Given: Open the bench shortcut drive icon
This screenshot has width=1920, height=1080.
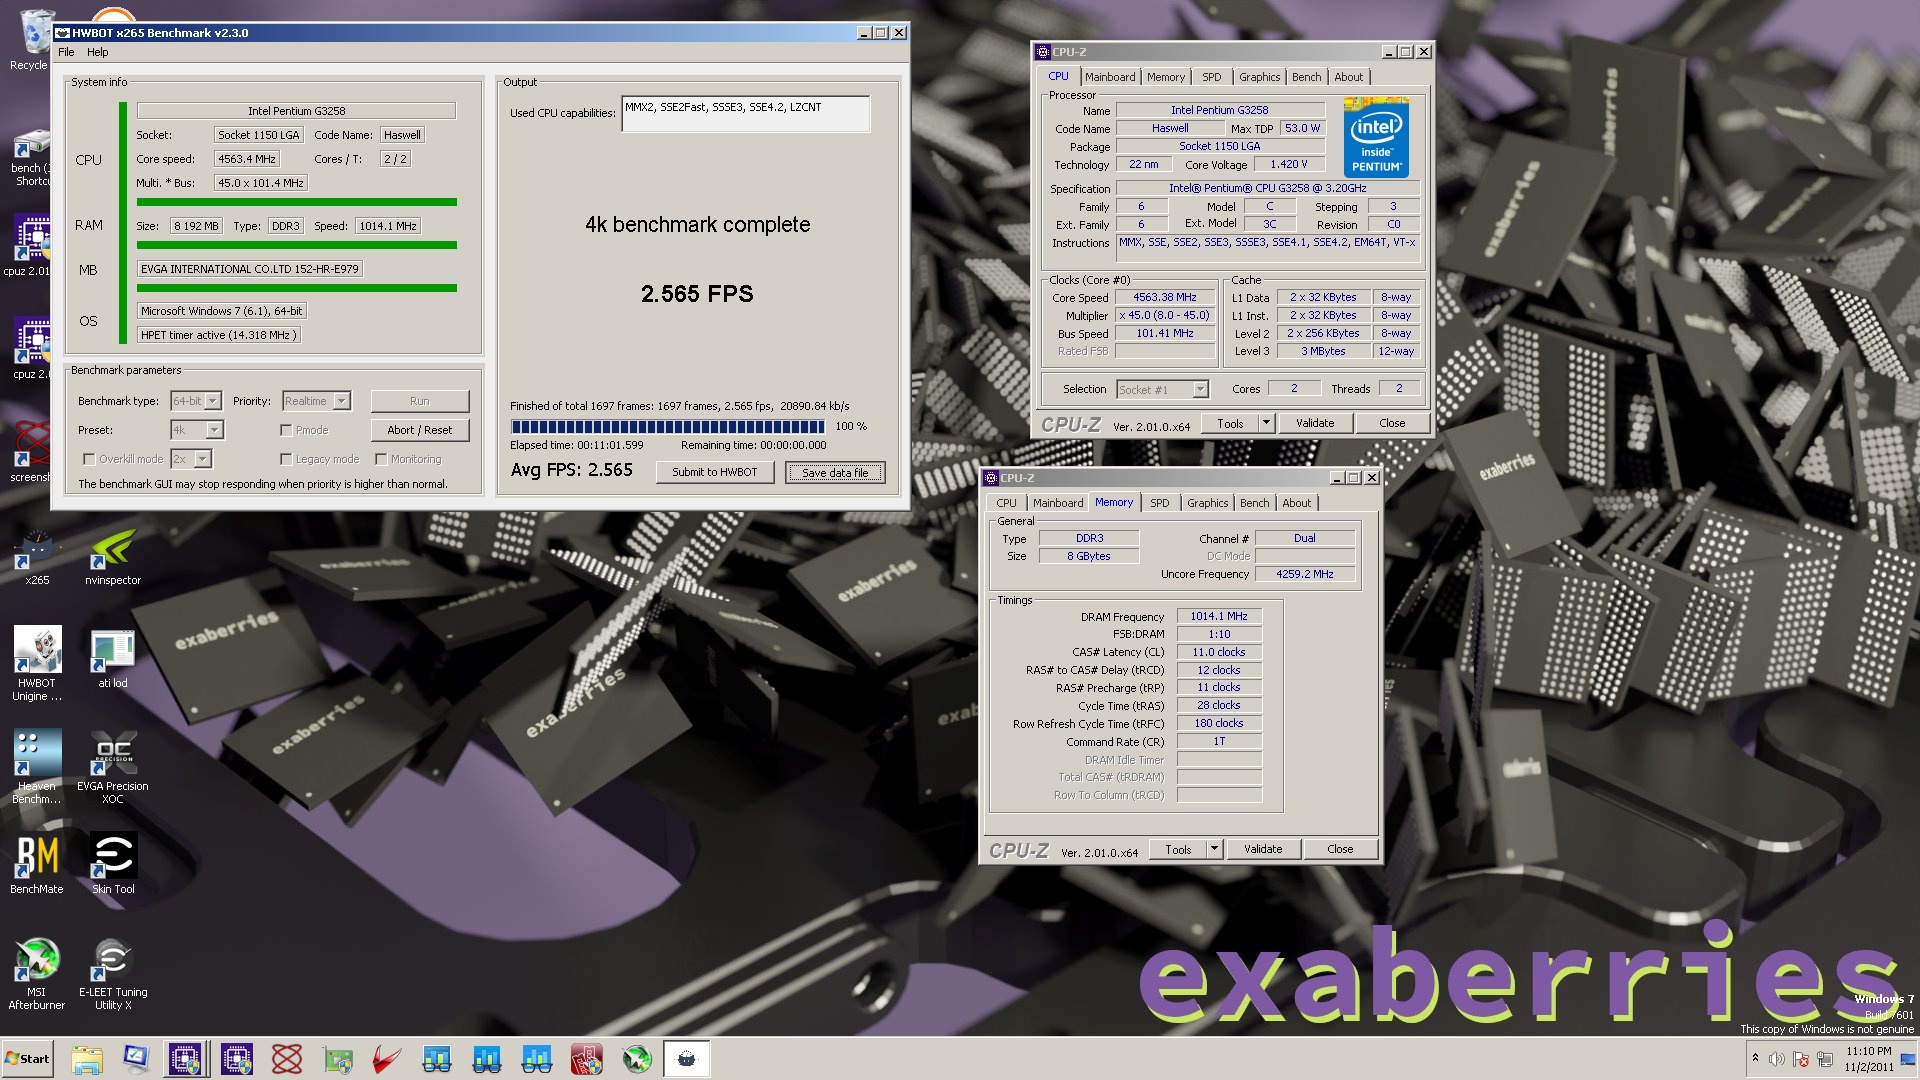Looking at the screenshot, I should pyautogui.click(x=30, y=158).
